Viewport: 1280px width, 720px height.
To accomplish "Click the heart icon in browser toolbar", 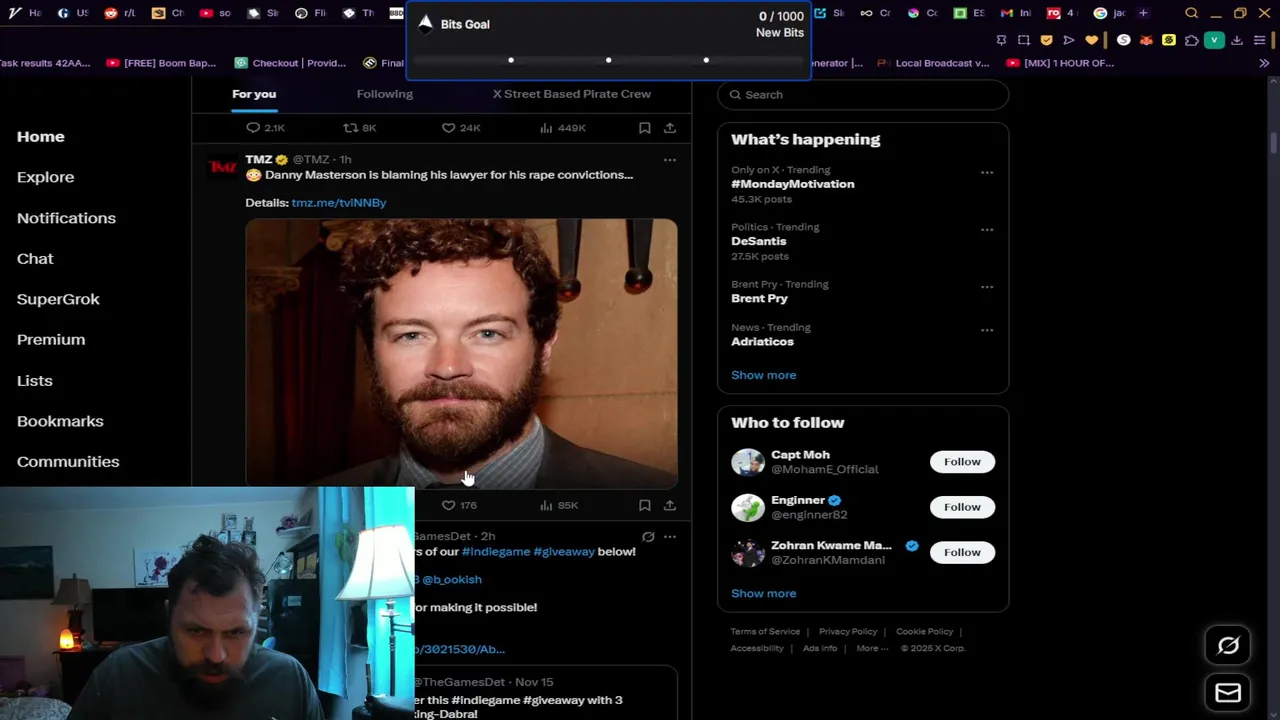I will click(x=1091, y=40).
